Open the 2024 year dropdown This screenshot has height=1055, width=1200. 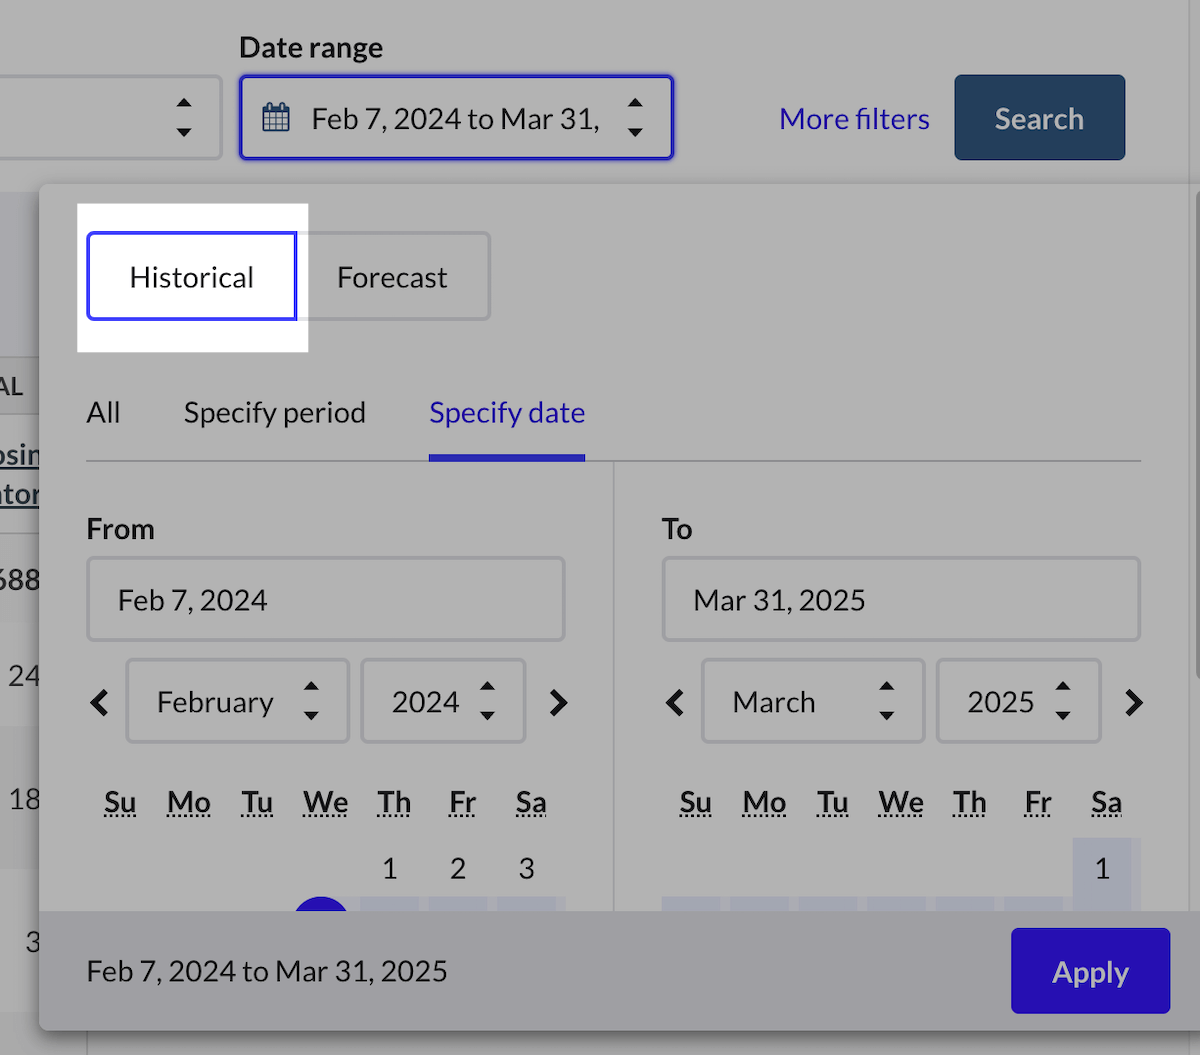(x=443, y=701)
